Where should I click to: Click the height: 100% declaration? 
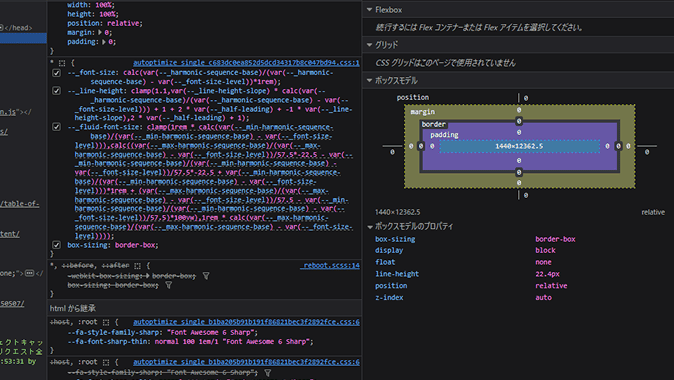tap(93, 14)
